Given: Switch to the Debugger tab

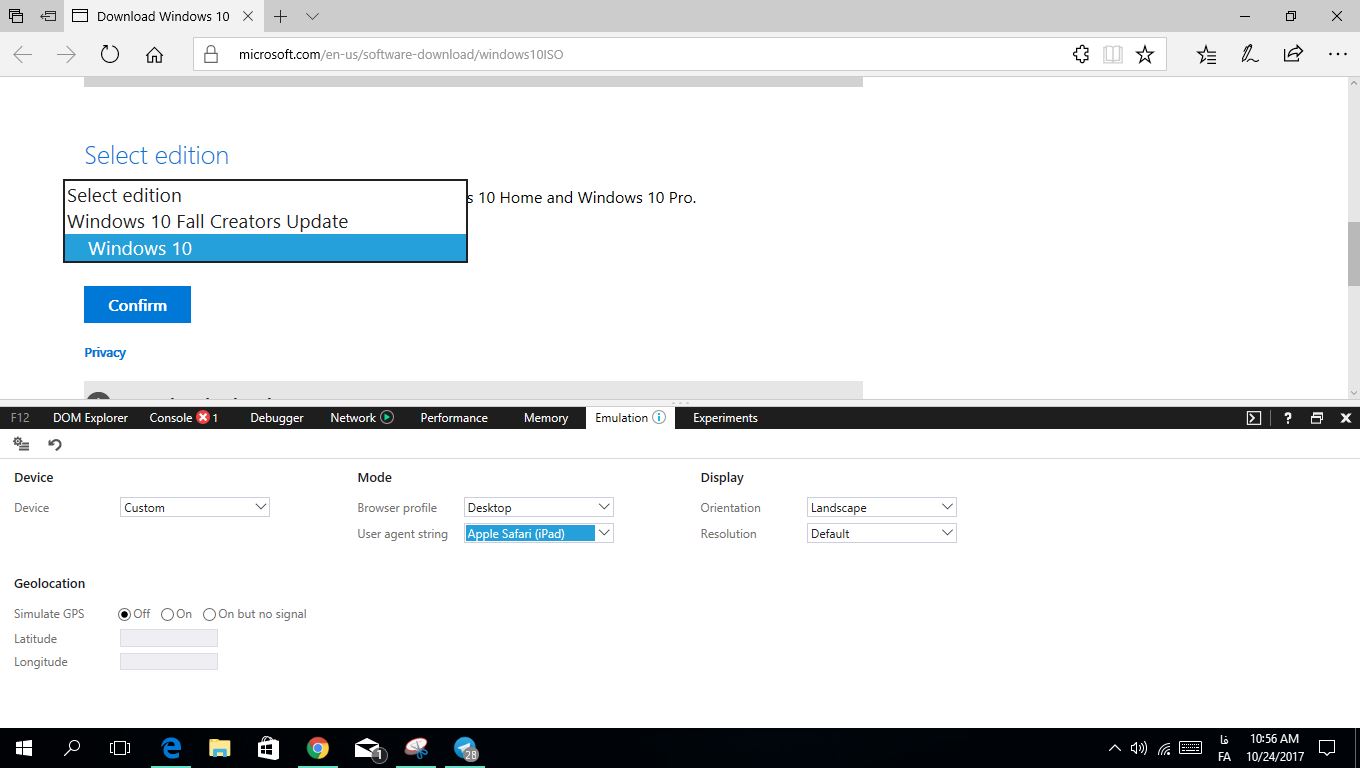Looking at the screenshot, I should coord(277,418).
